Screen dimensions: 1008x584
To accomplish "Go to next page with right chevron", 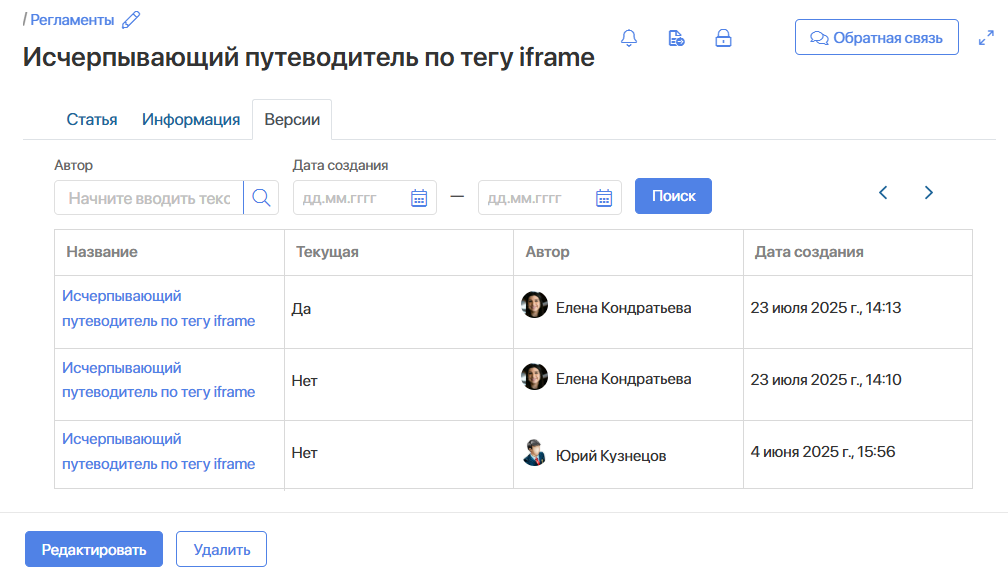I will (x=929, y=193).
